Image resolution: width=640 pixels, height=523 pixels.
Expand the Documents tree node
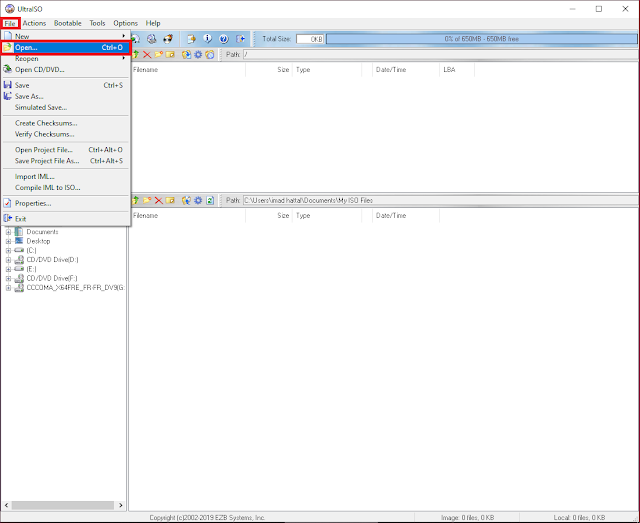[x=8, y=232]
